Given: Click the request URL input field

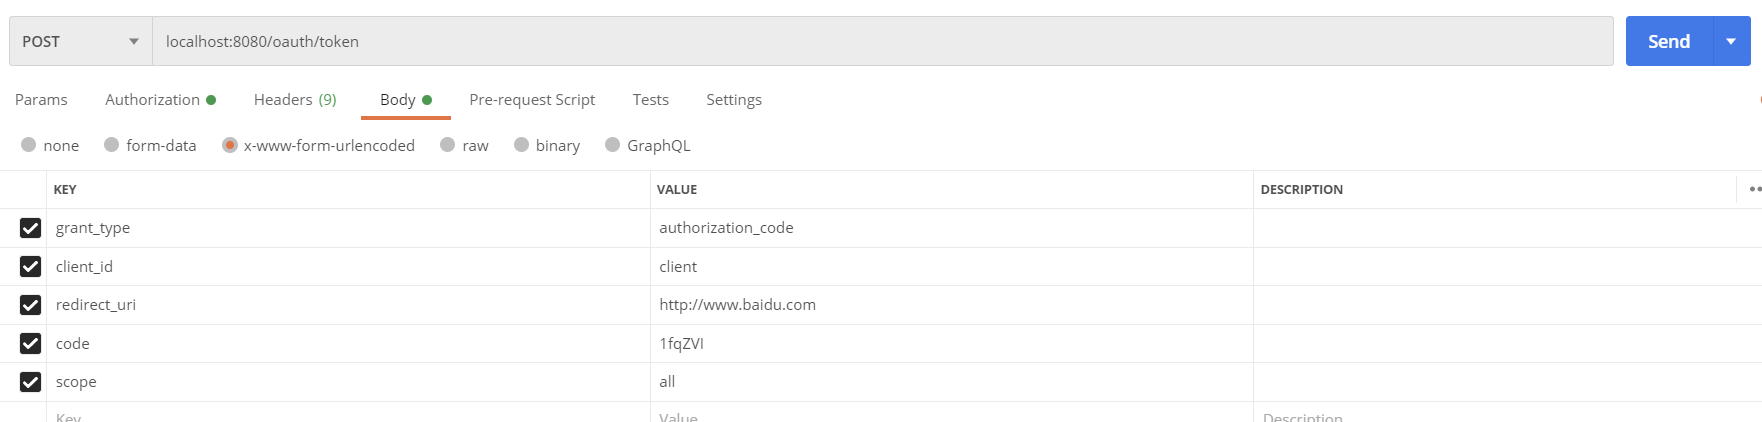Looking at the screenshot, I should click(880, 42).
